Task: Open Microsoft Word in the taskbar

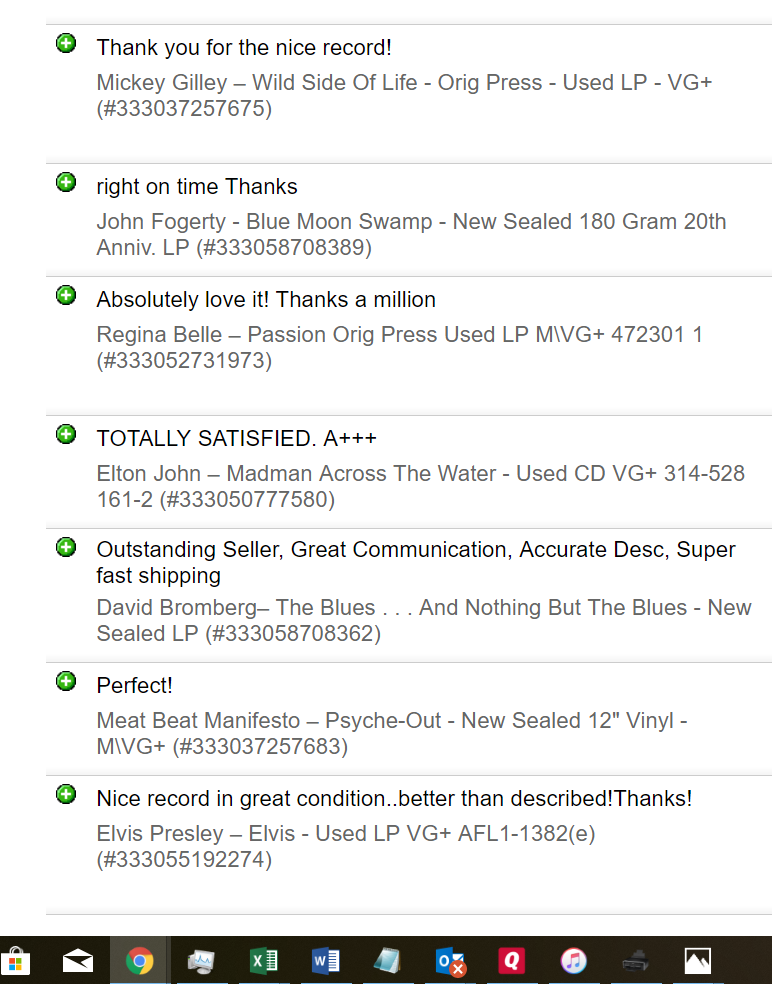Action: [x=325, y=961]
